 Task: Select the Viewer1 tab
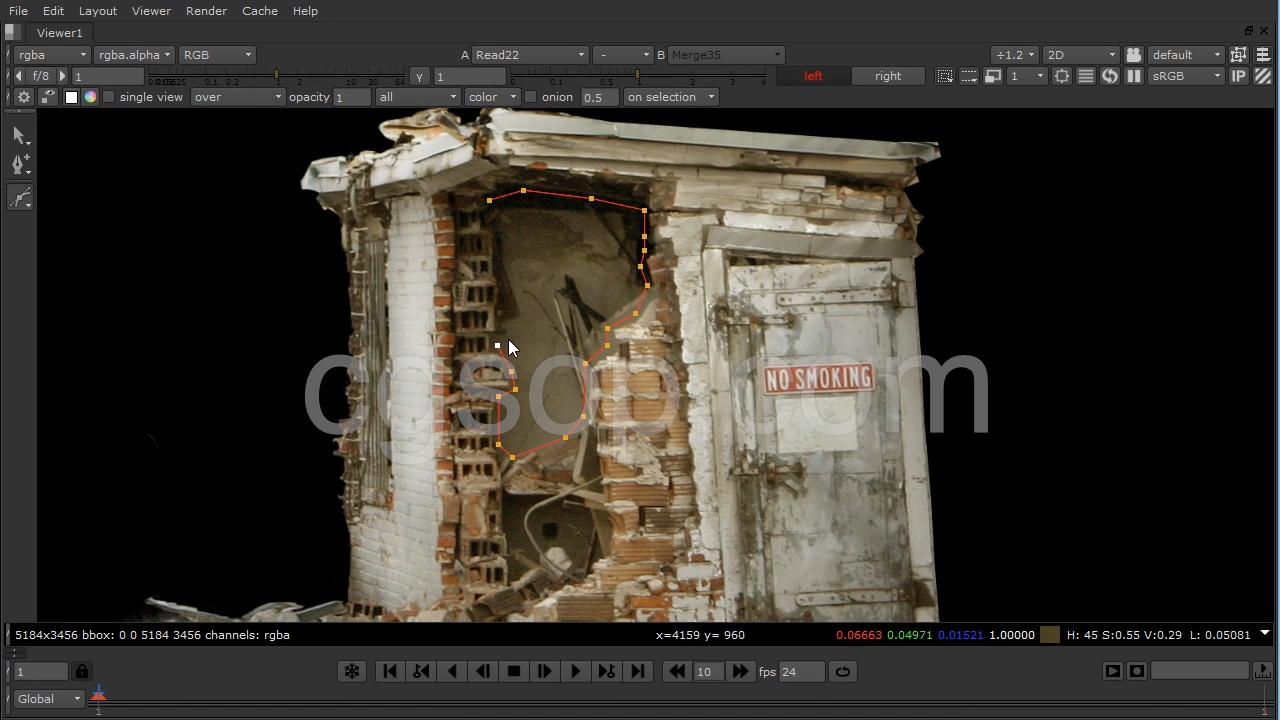[60, 33]
